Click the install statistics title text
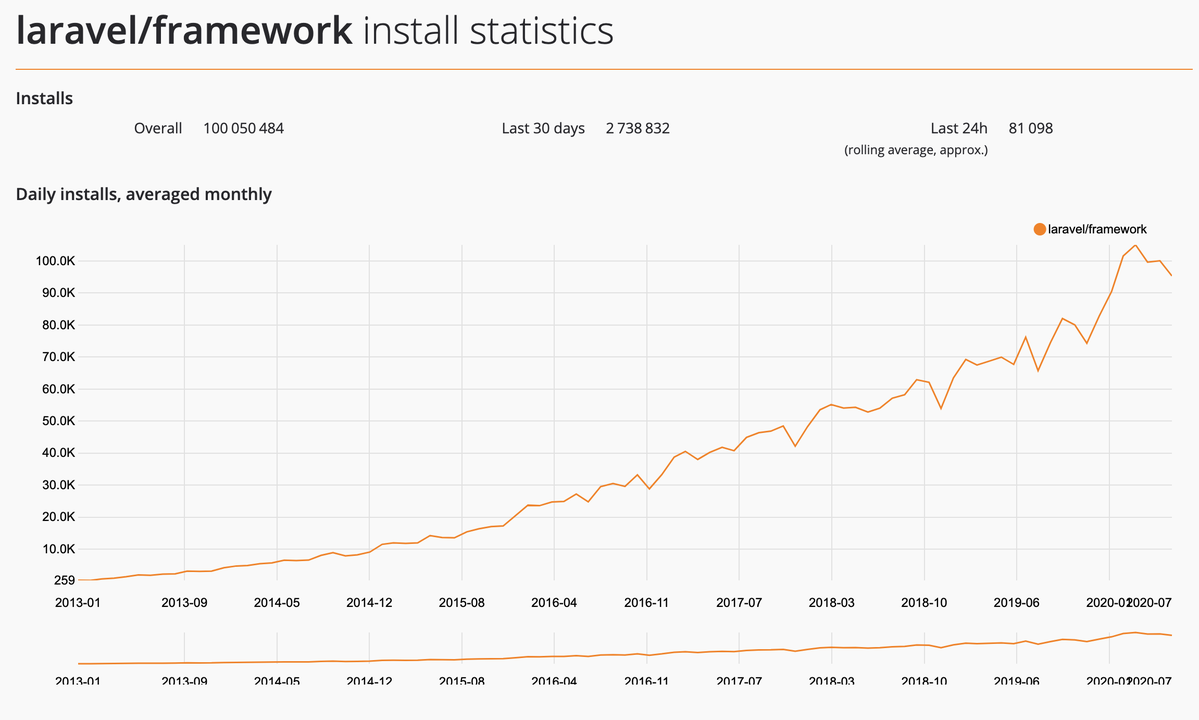 [488, 30]
